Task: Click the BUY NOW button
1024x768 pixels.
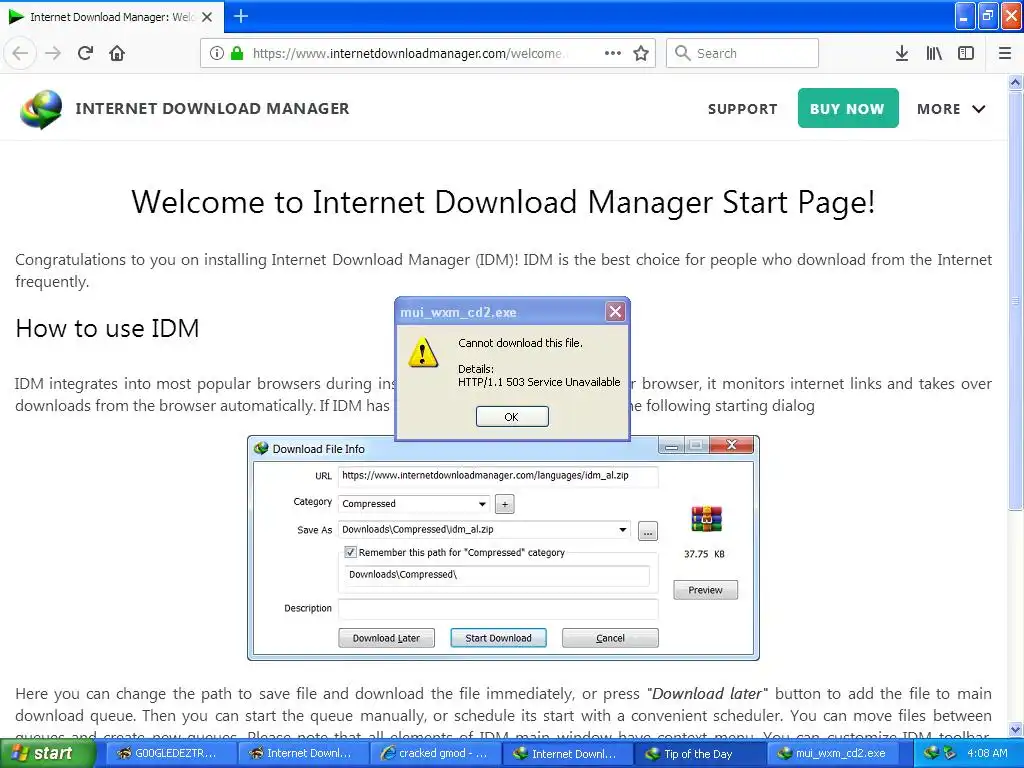Action: pyautogui.click(x=848, y=108)
